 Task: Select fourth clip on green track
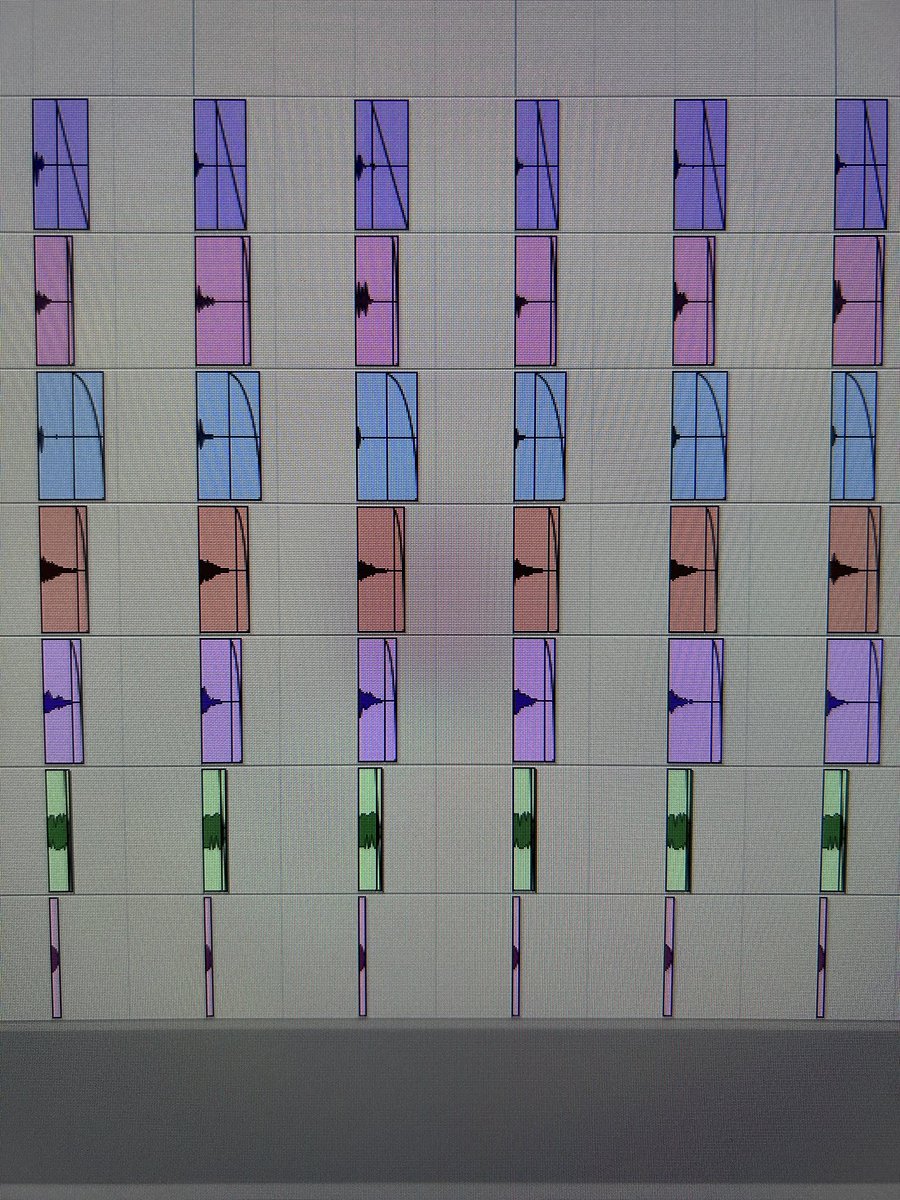[x=525, y=830]
